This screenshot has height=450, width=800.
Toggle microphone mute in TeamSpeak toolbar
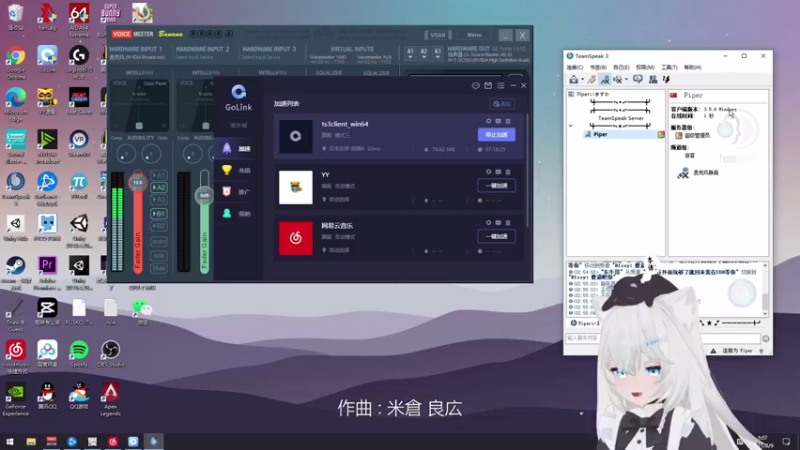(605, 80)
